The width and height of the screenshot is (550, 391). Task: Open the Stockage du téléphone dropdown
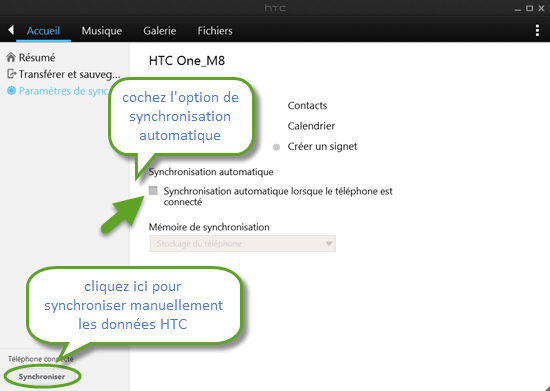coord(243,244)
